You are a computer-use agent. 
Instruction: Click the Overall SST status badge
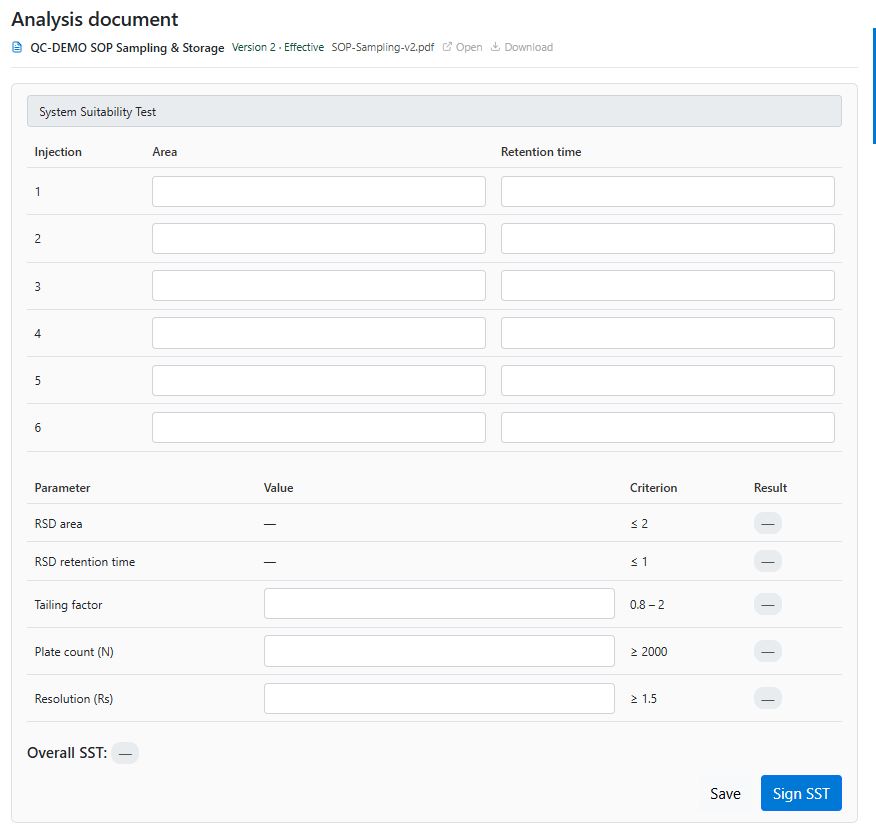coord(125,753)
